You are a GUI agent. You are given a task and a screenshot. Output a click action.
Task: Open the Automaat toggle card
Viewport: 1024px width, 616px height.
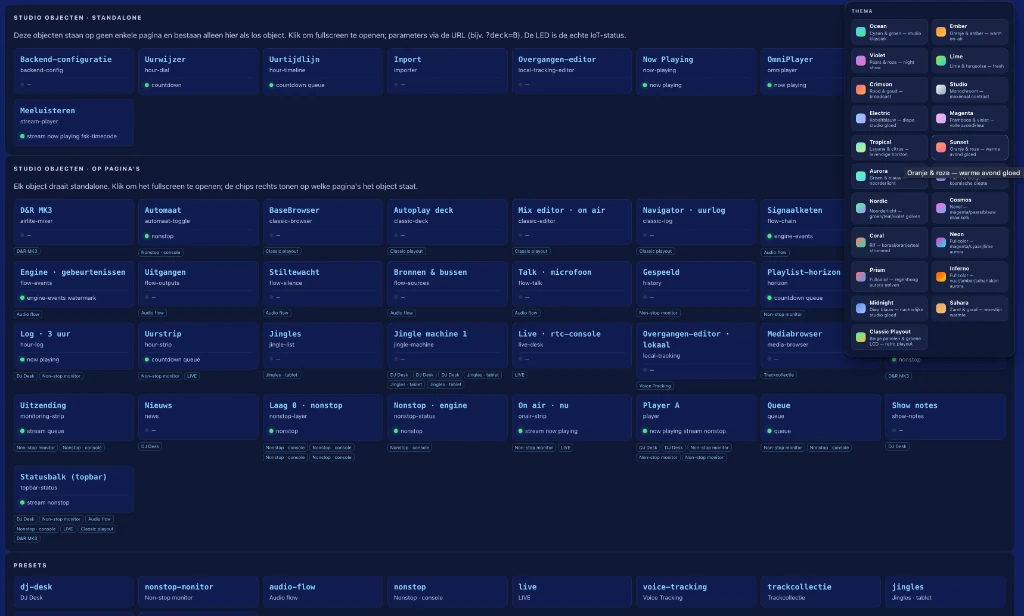(199, 222)
